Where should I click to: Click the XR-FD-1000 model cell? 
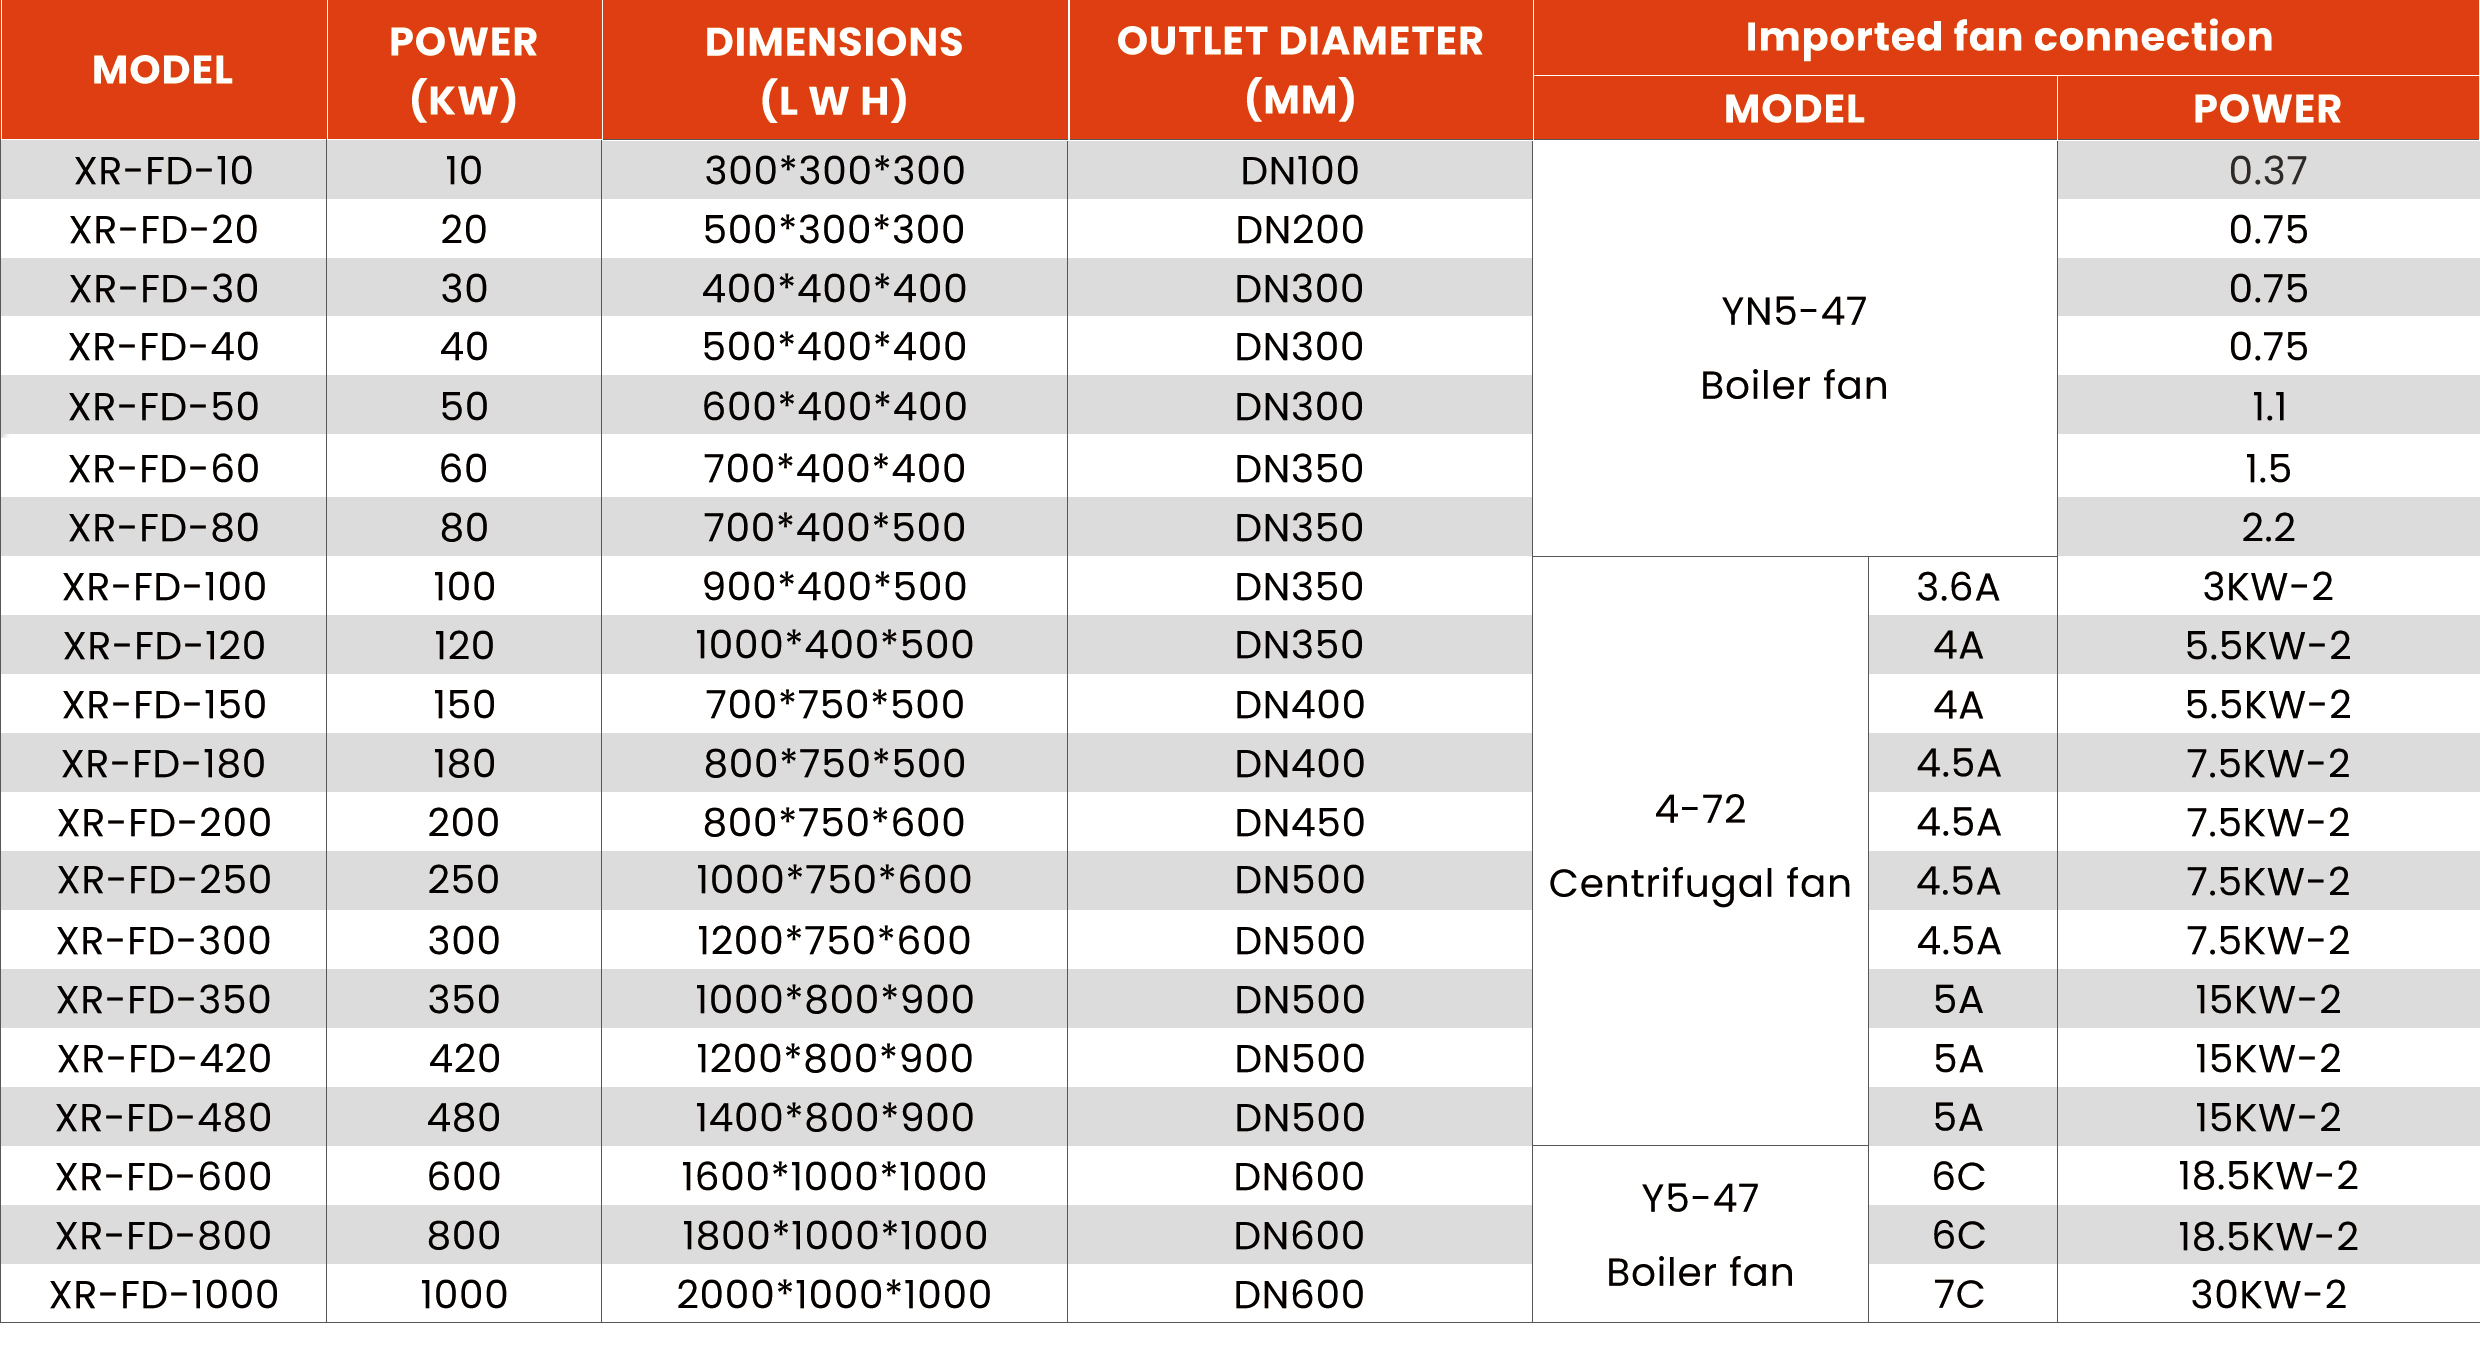[163, 1295]
